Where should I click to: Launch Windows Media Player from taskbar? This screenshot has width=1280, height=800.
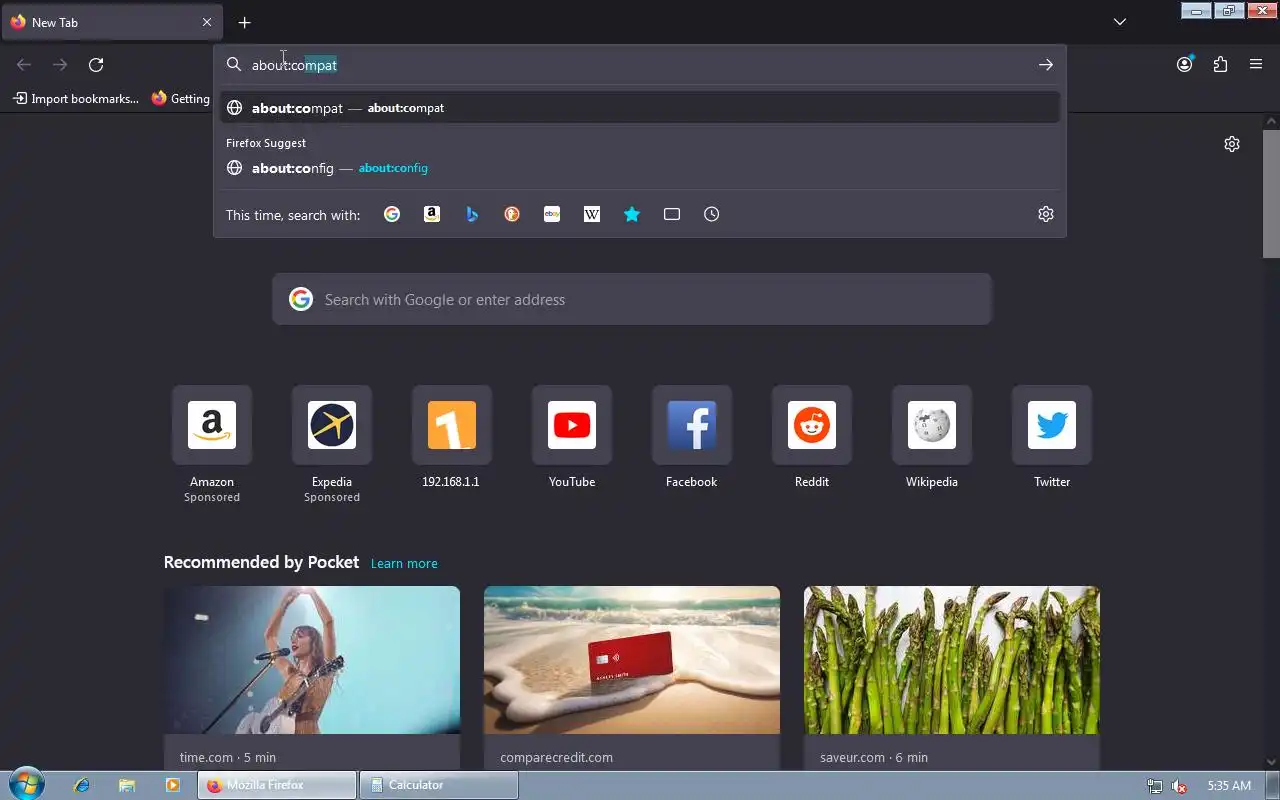pyautogui.click(x=172, y=786)
